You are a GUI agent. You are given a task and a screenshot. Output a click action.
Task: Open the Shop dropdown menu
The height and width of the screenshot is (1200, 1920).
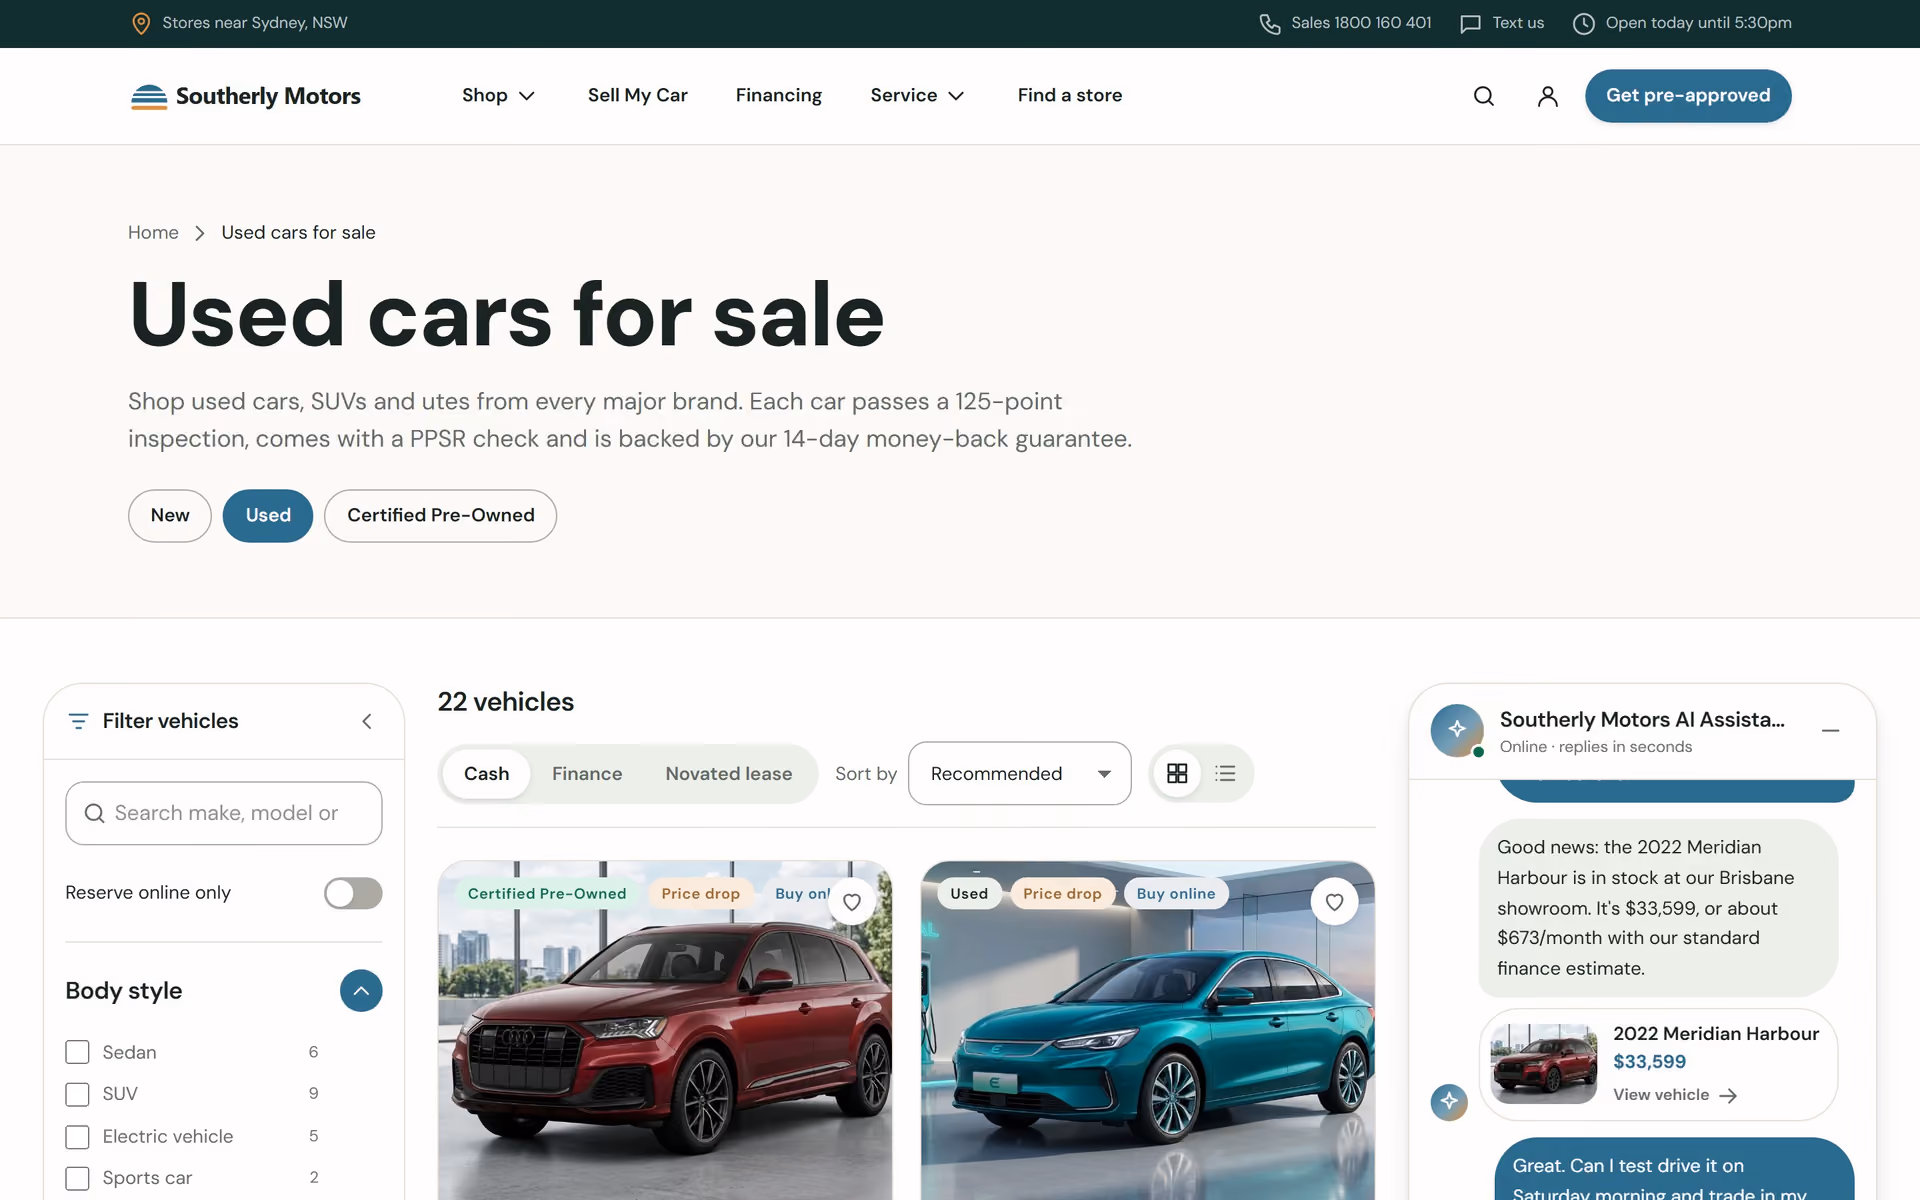[498, 96]
